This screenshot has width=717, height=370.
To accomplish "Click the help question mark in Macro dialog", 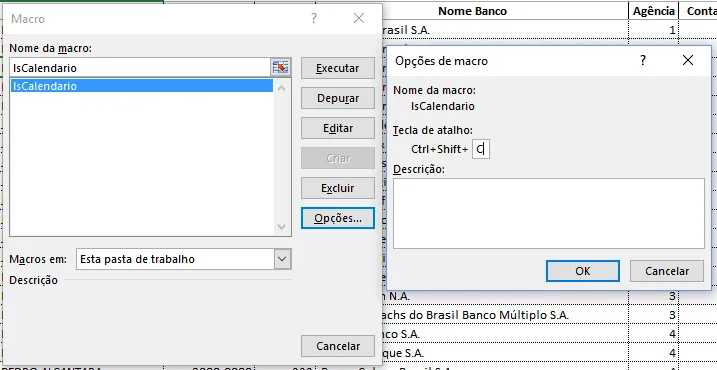I will pos(314,18).
